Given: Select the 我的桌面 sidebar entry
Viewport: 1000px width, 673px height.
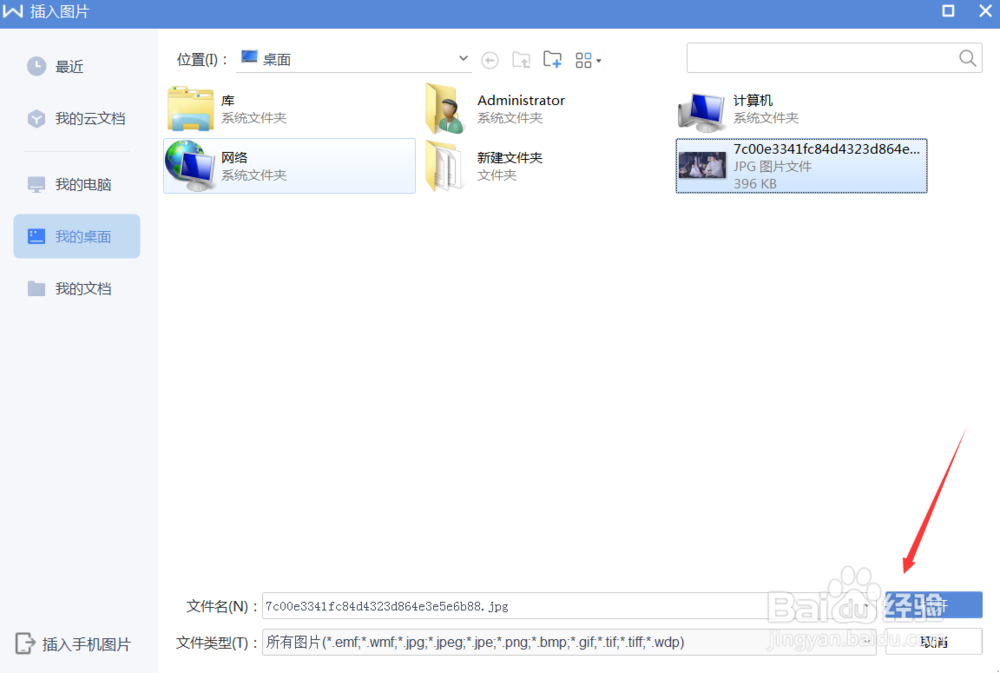Looking at the screenshot, I should pos(76,236).
